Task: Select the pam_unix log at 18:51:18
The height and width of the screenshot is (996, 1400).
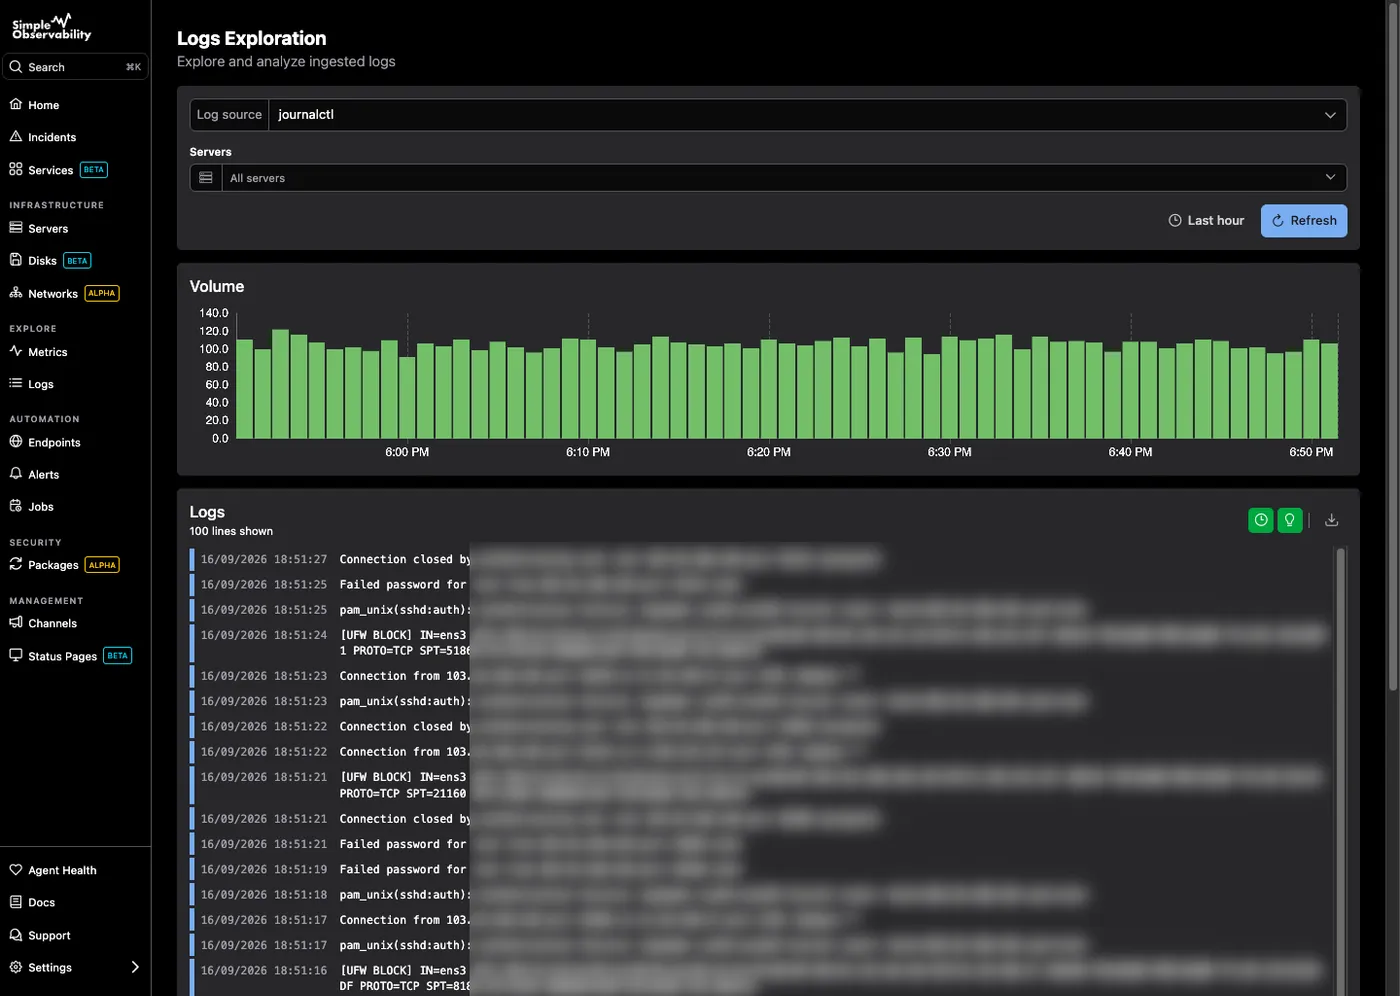Action: [x=760, y=894]
